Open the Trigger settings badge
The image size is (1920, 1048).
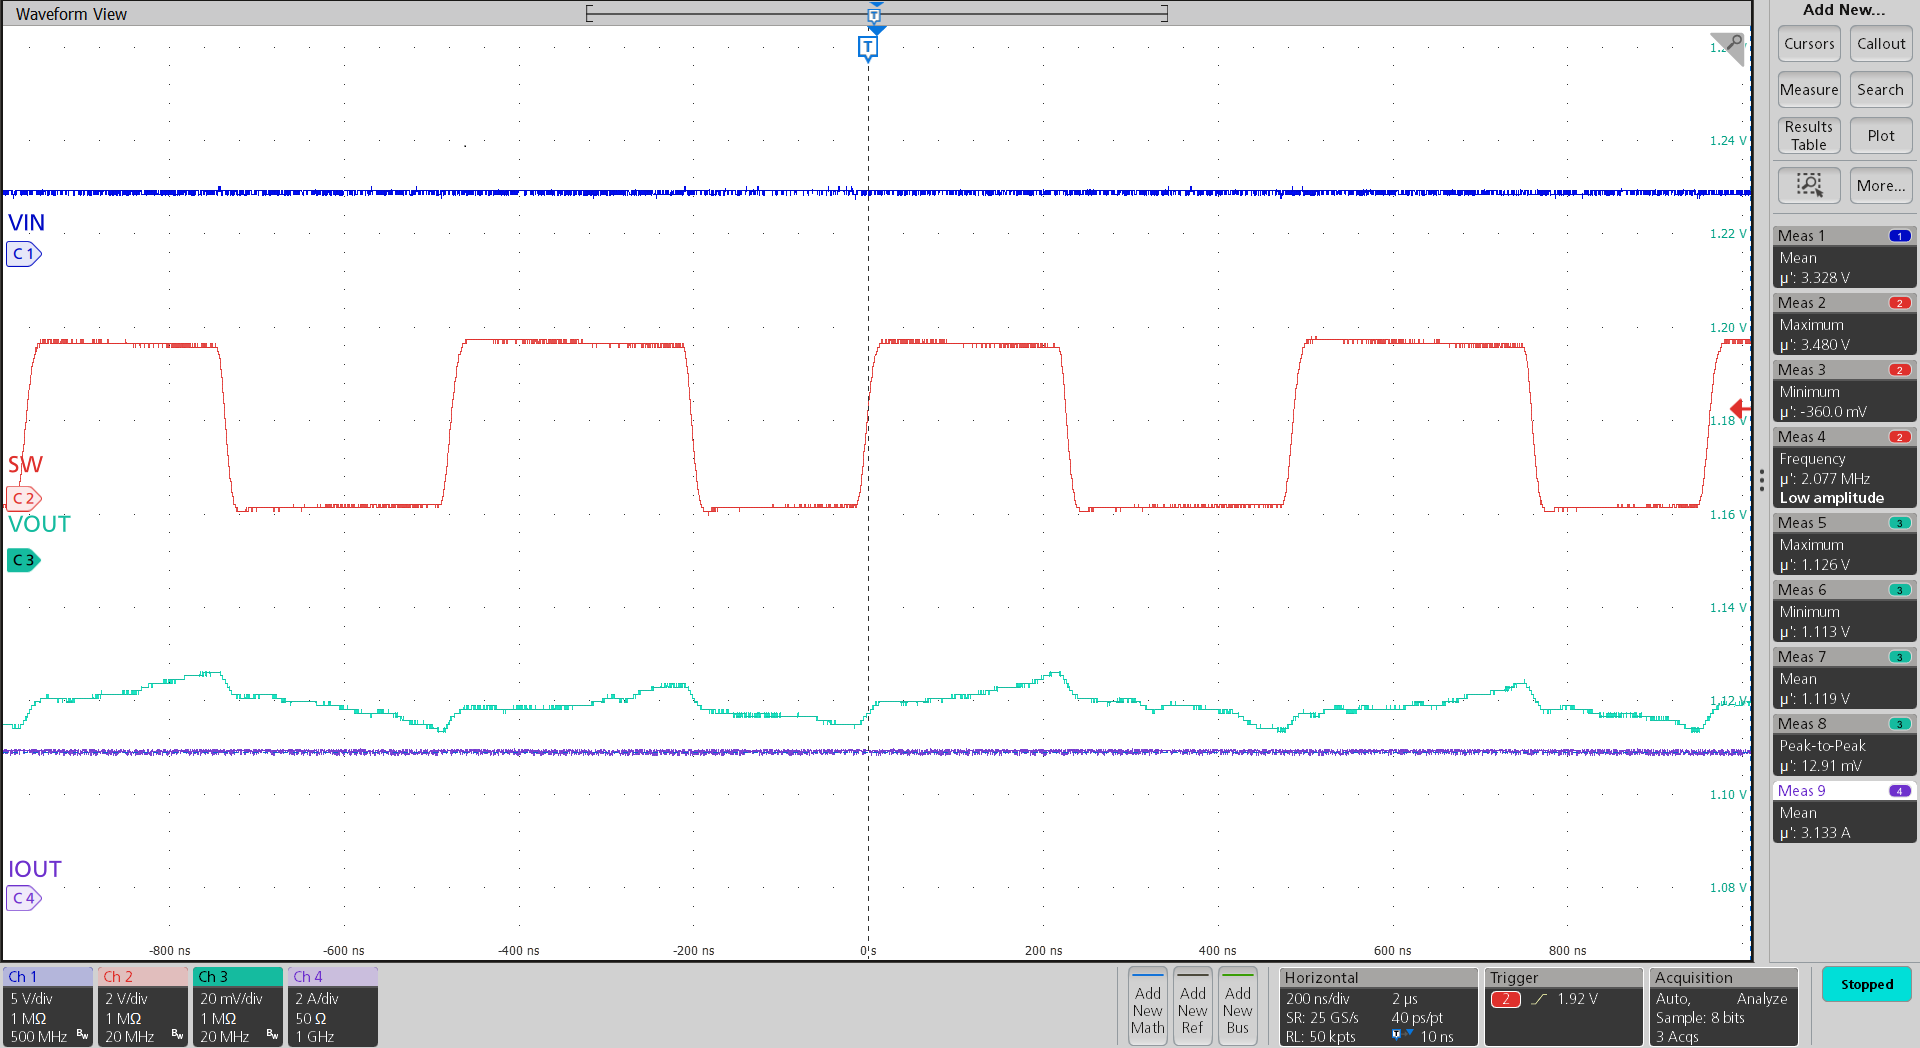point(1564,1007)
